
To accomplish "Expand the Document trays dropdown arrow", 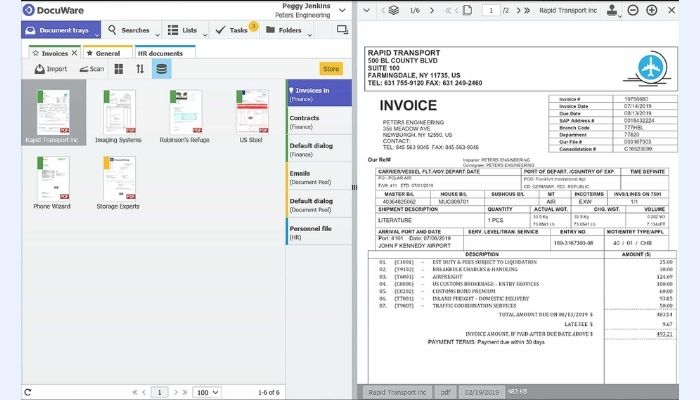I will [96, 35].
